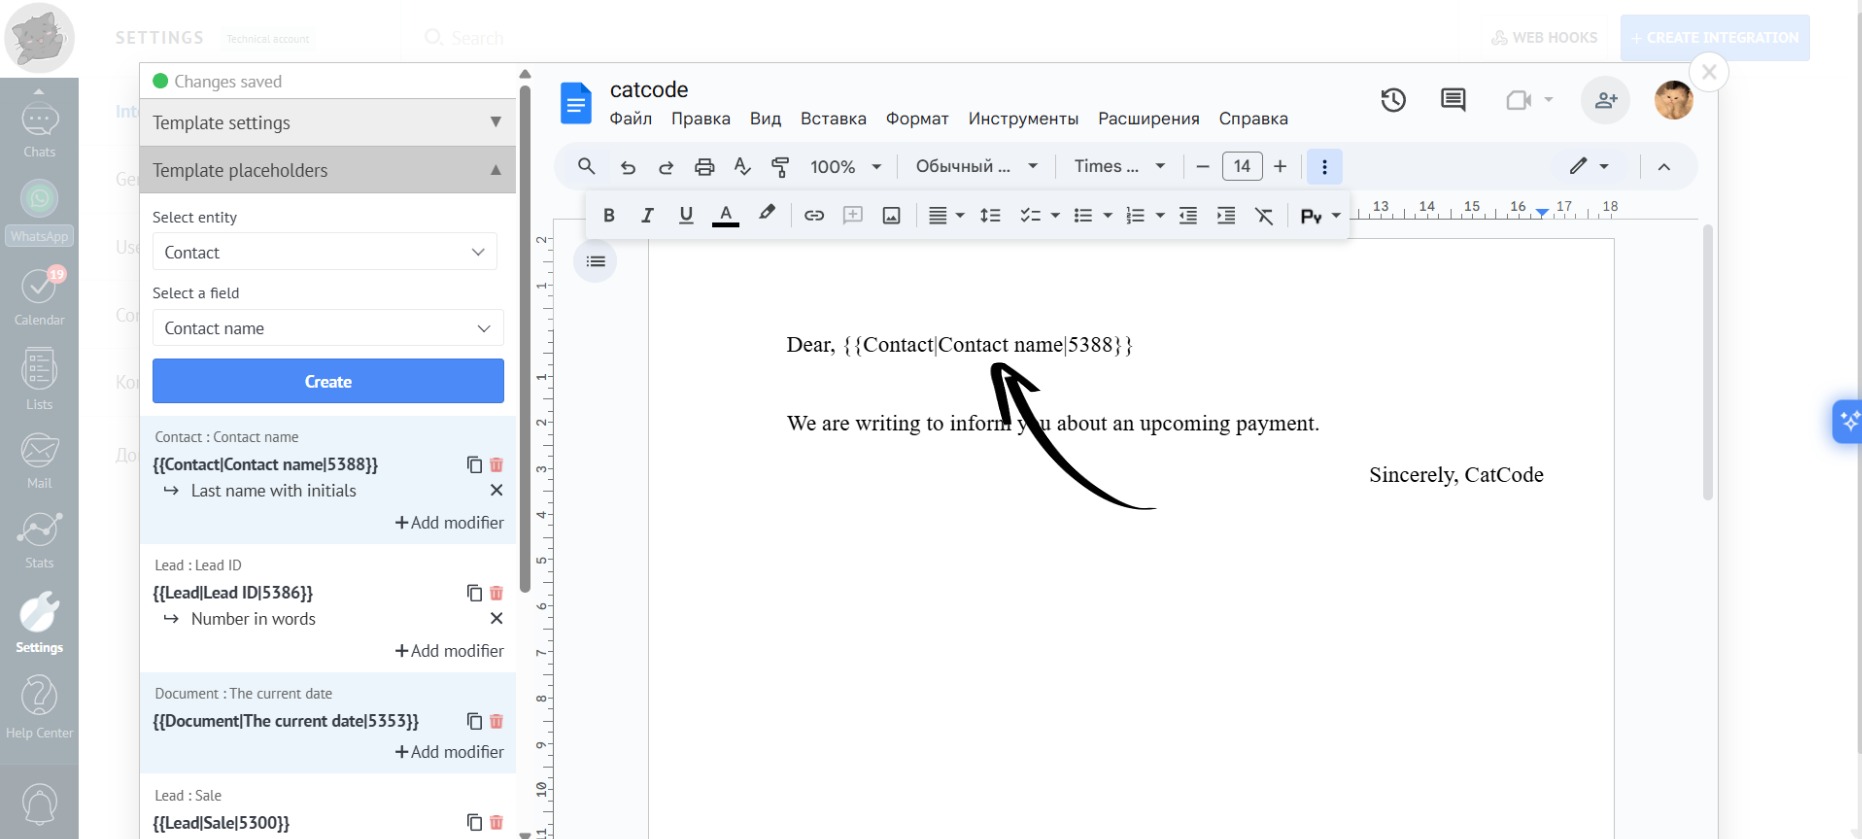Open the Contact name field dropdown
Image resolution: width=1862 pixels, height=839 pixels.
tap(327, 328)
